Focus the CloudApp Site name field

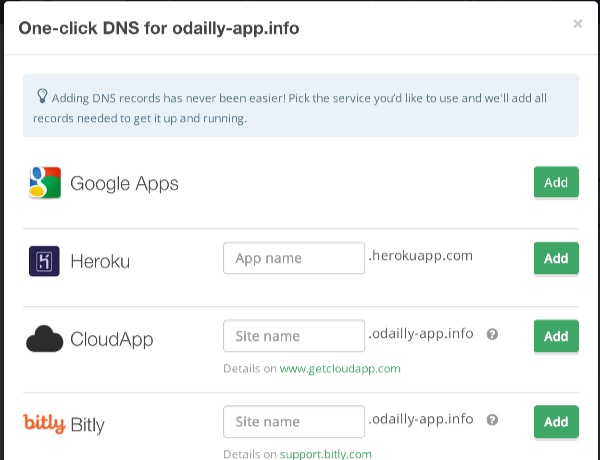pyautogui.click(x=294, y=336)
